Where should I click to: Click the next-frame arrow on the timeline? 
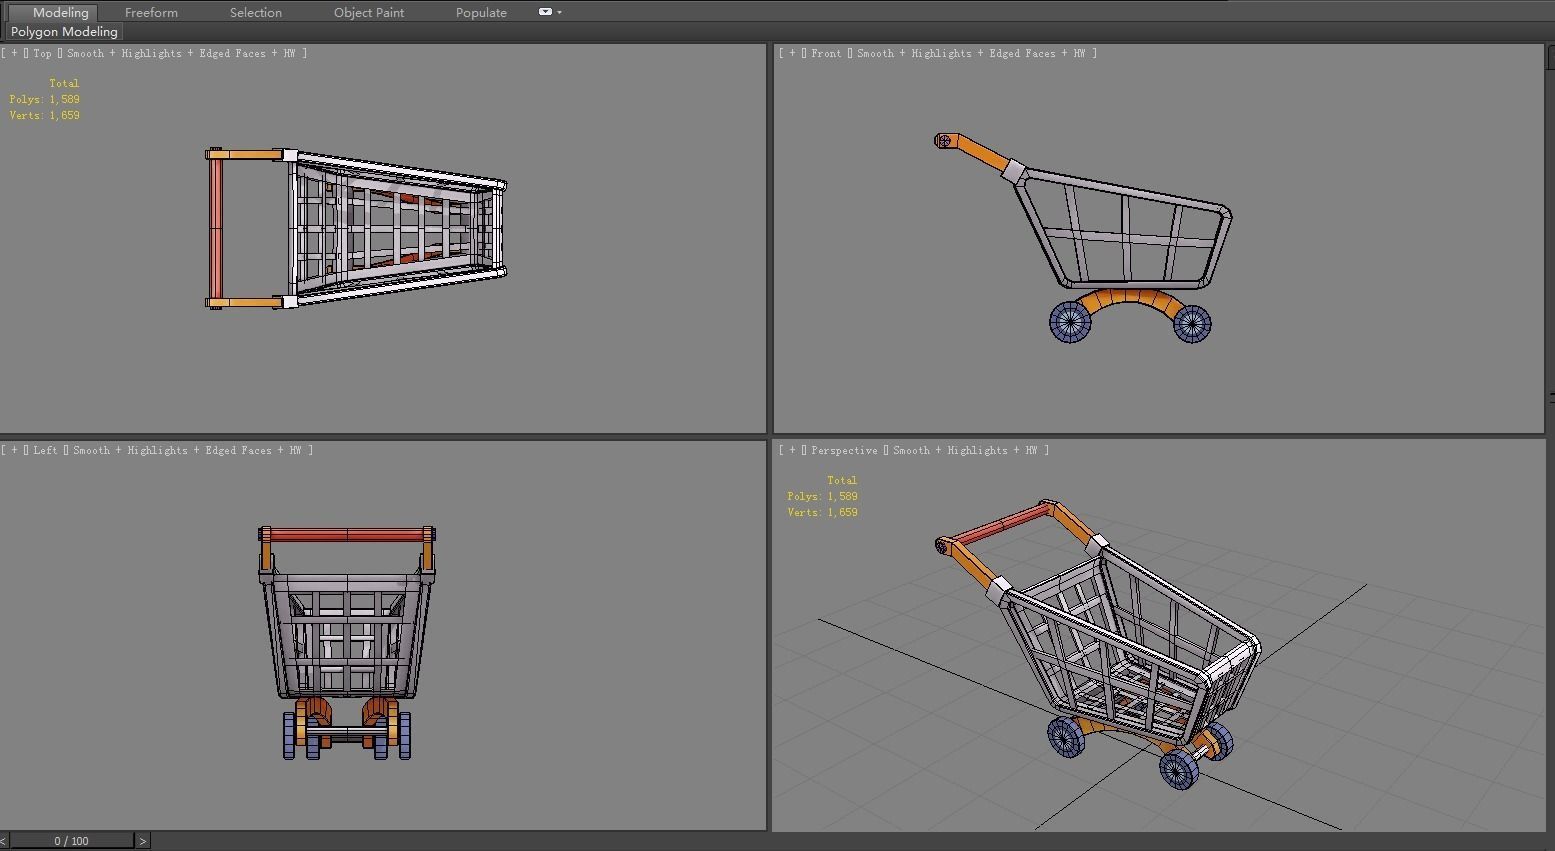point(142,840)
